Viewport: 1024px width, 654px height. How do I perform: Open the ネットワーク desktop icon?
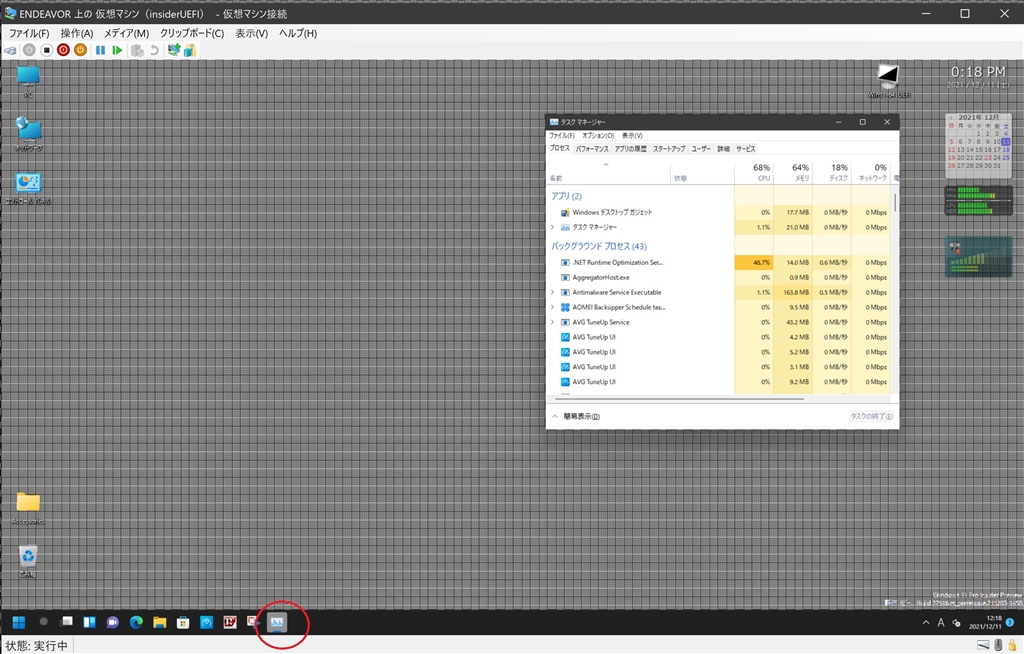[28, 134]
